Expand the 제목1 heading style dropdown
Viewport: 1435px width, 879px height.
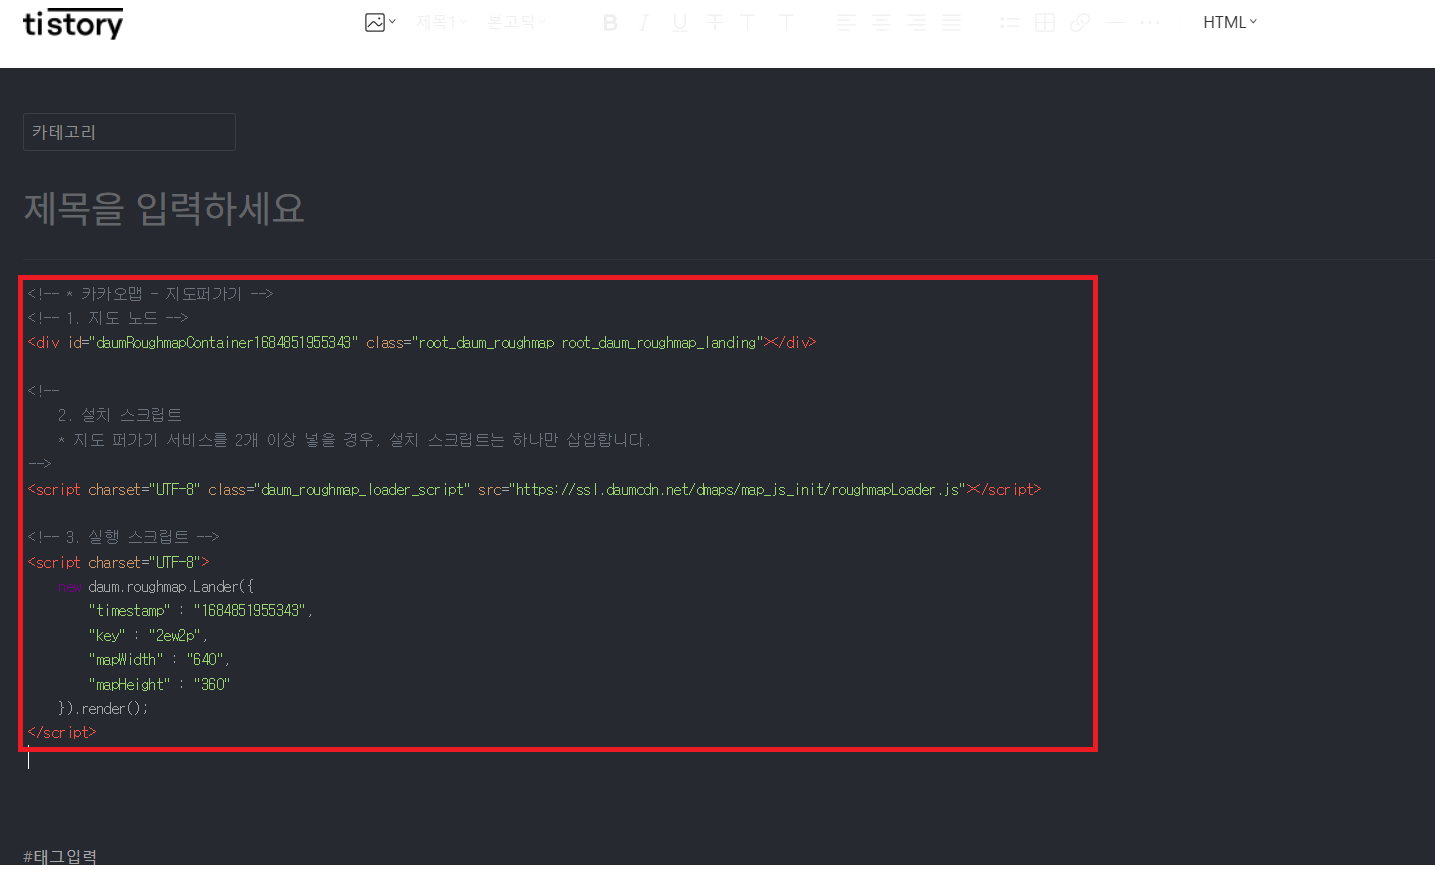(x=441, y=22)
